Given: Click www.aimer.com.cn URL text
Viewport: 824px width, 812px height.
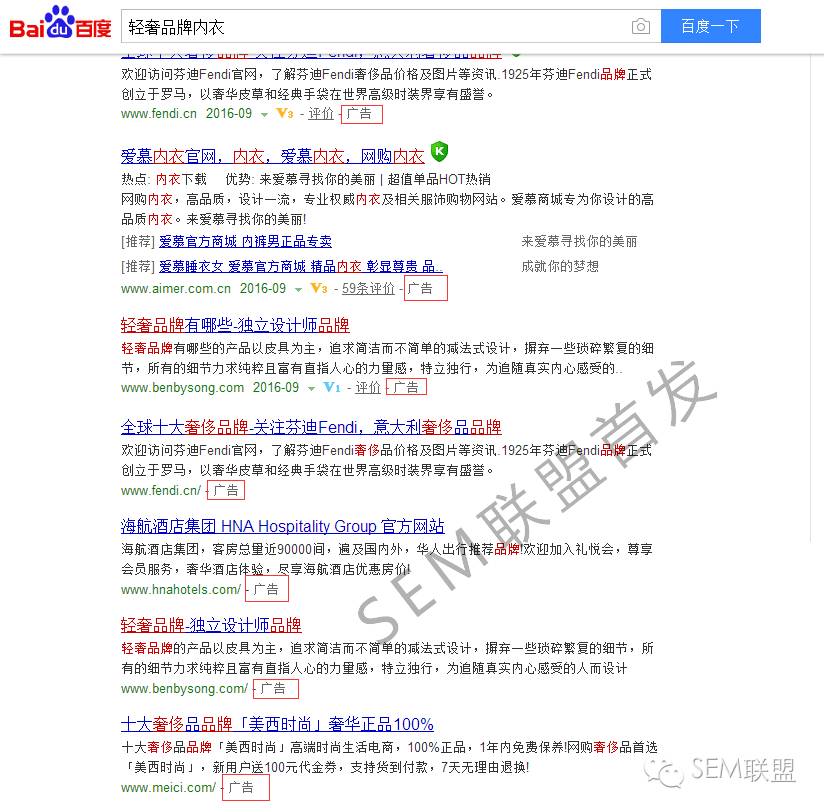Looking at the screenshot, I should click(176, 289).
